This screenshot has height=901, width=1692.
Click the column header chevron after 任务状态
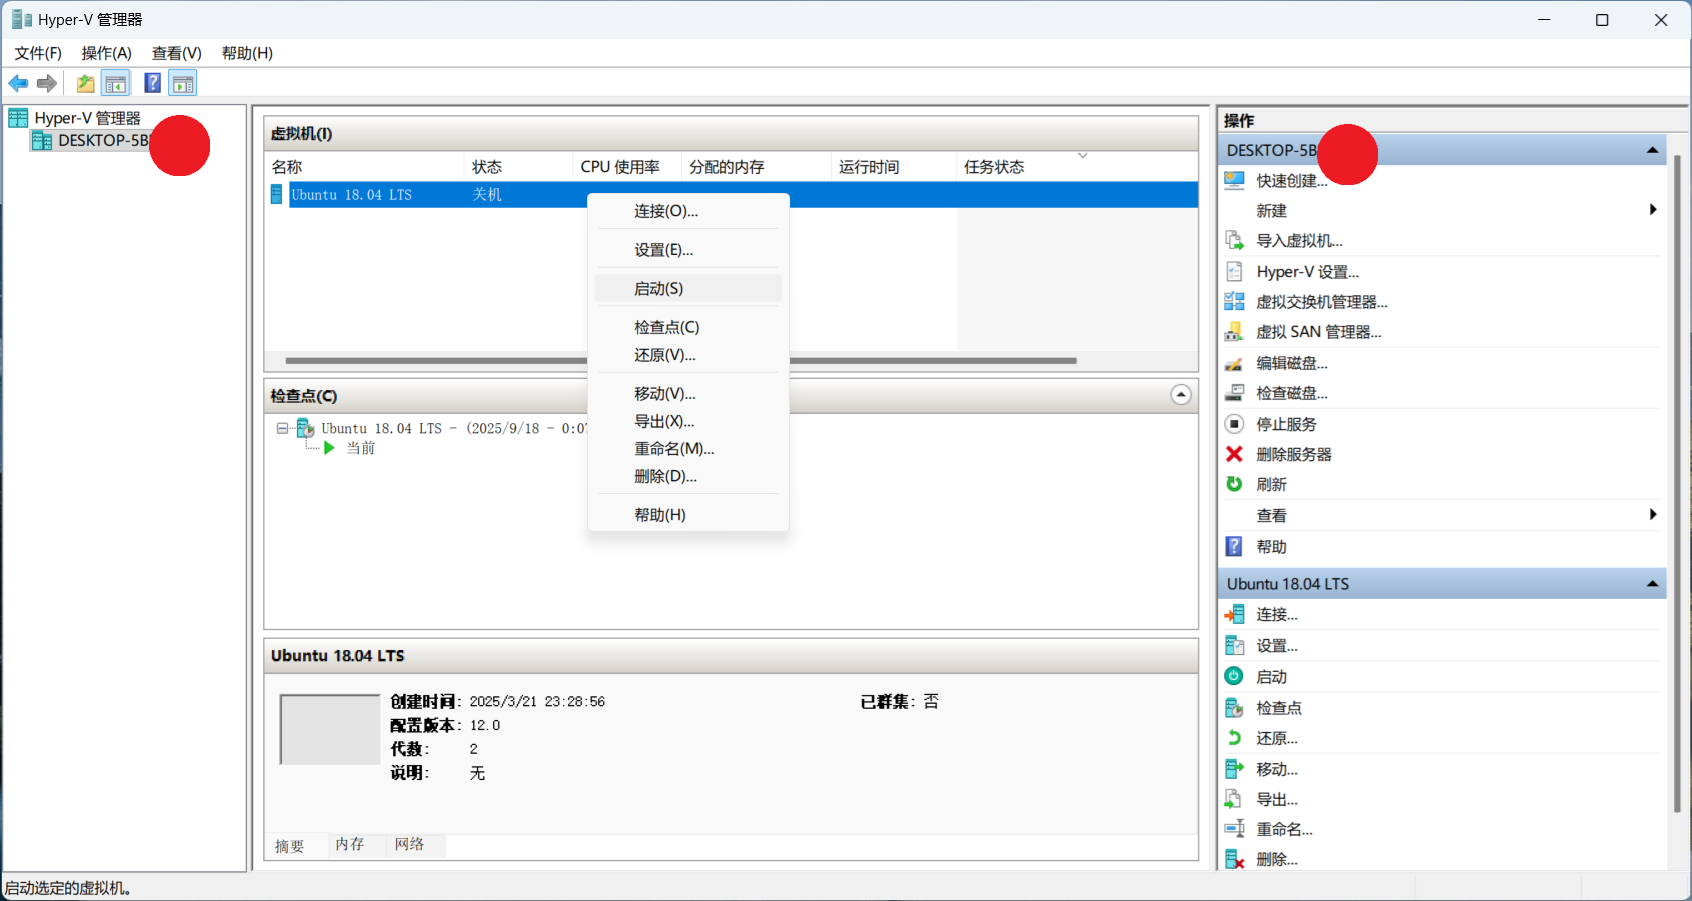(x=1082, y=156)
